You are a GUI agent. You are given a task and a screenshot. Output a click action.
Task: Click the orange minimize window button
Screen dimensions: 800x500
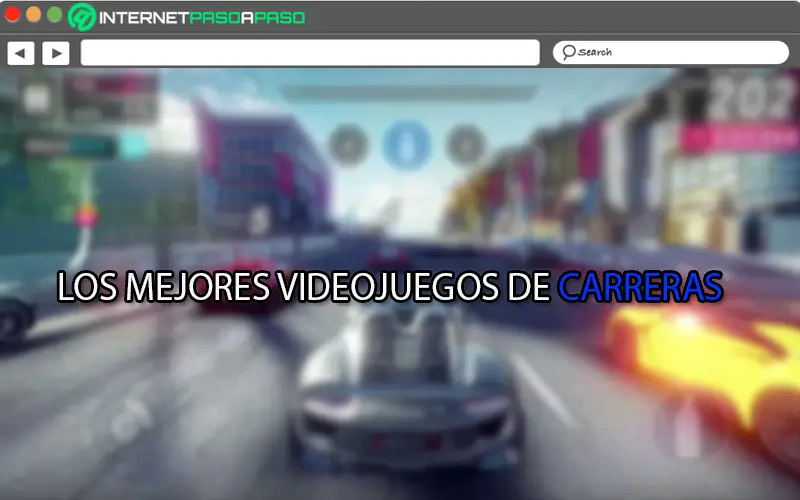point(34,14)
